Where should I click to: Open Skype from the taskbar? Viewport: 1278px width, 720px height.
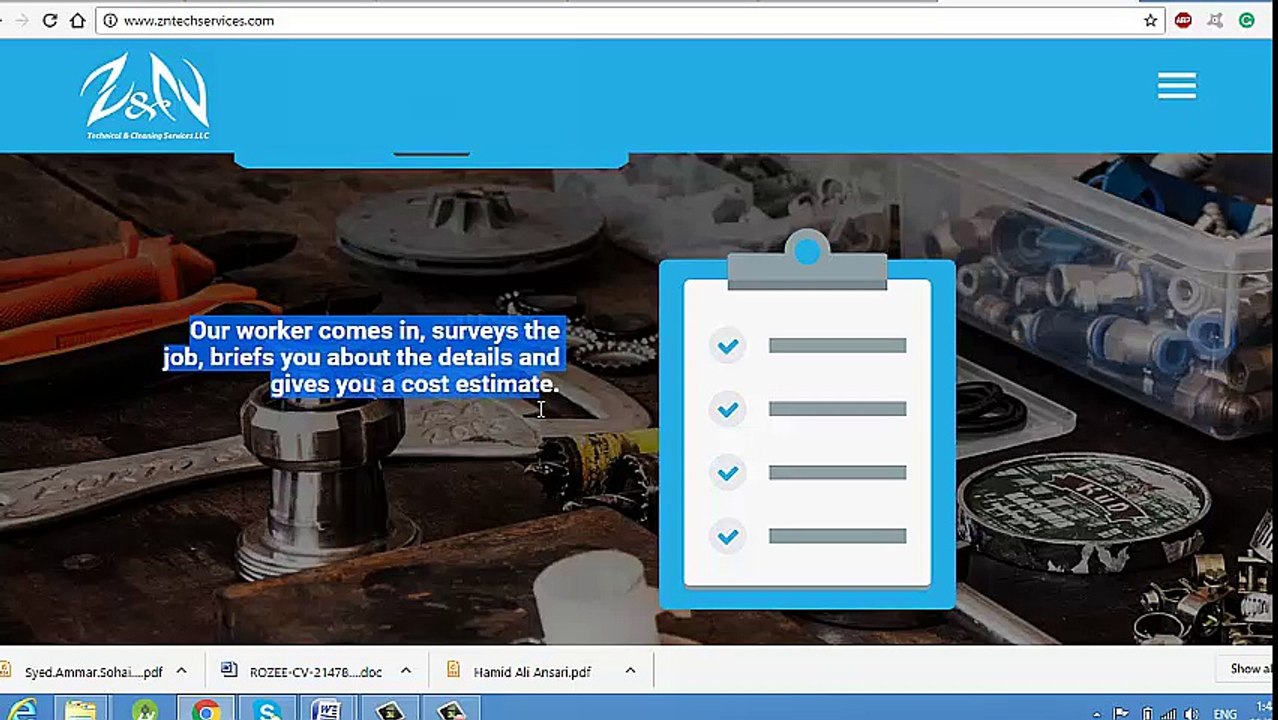pyautogui.click(x=268, y=710)
